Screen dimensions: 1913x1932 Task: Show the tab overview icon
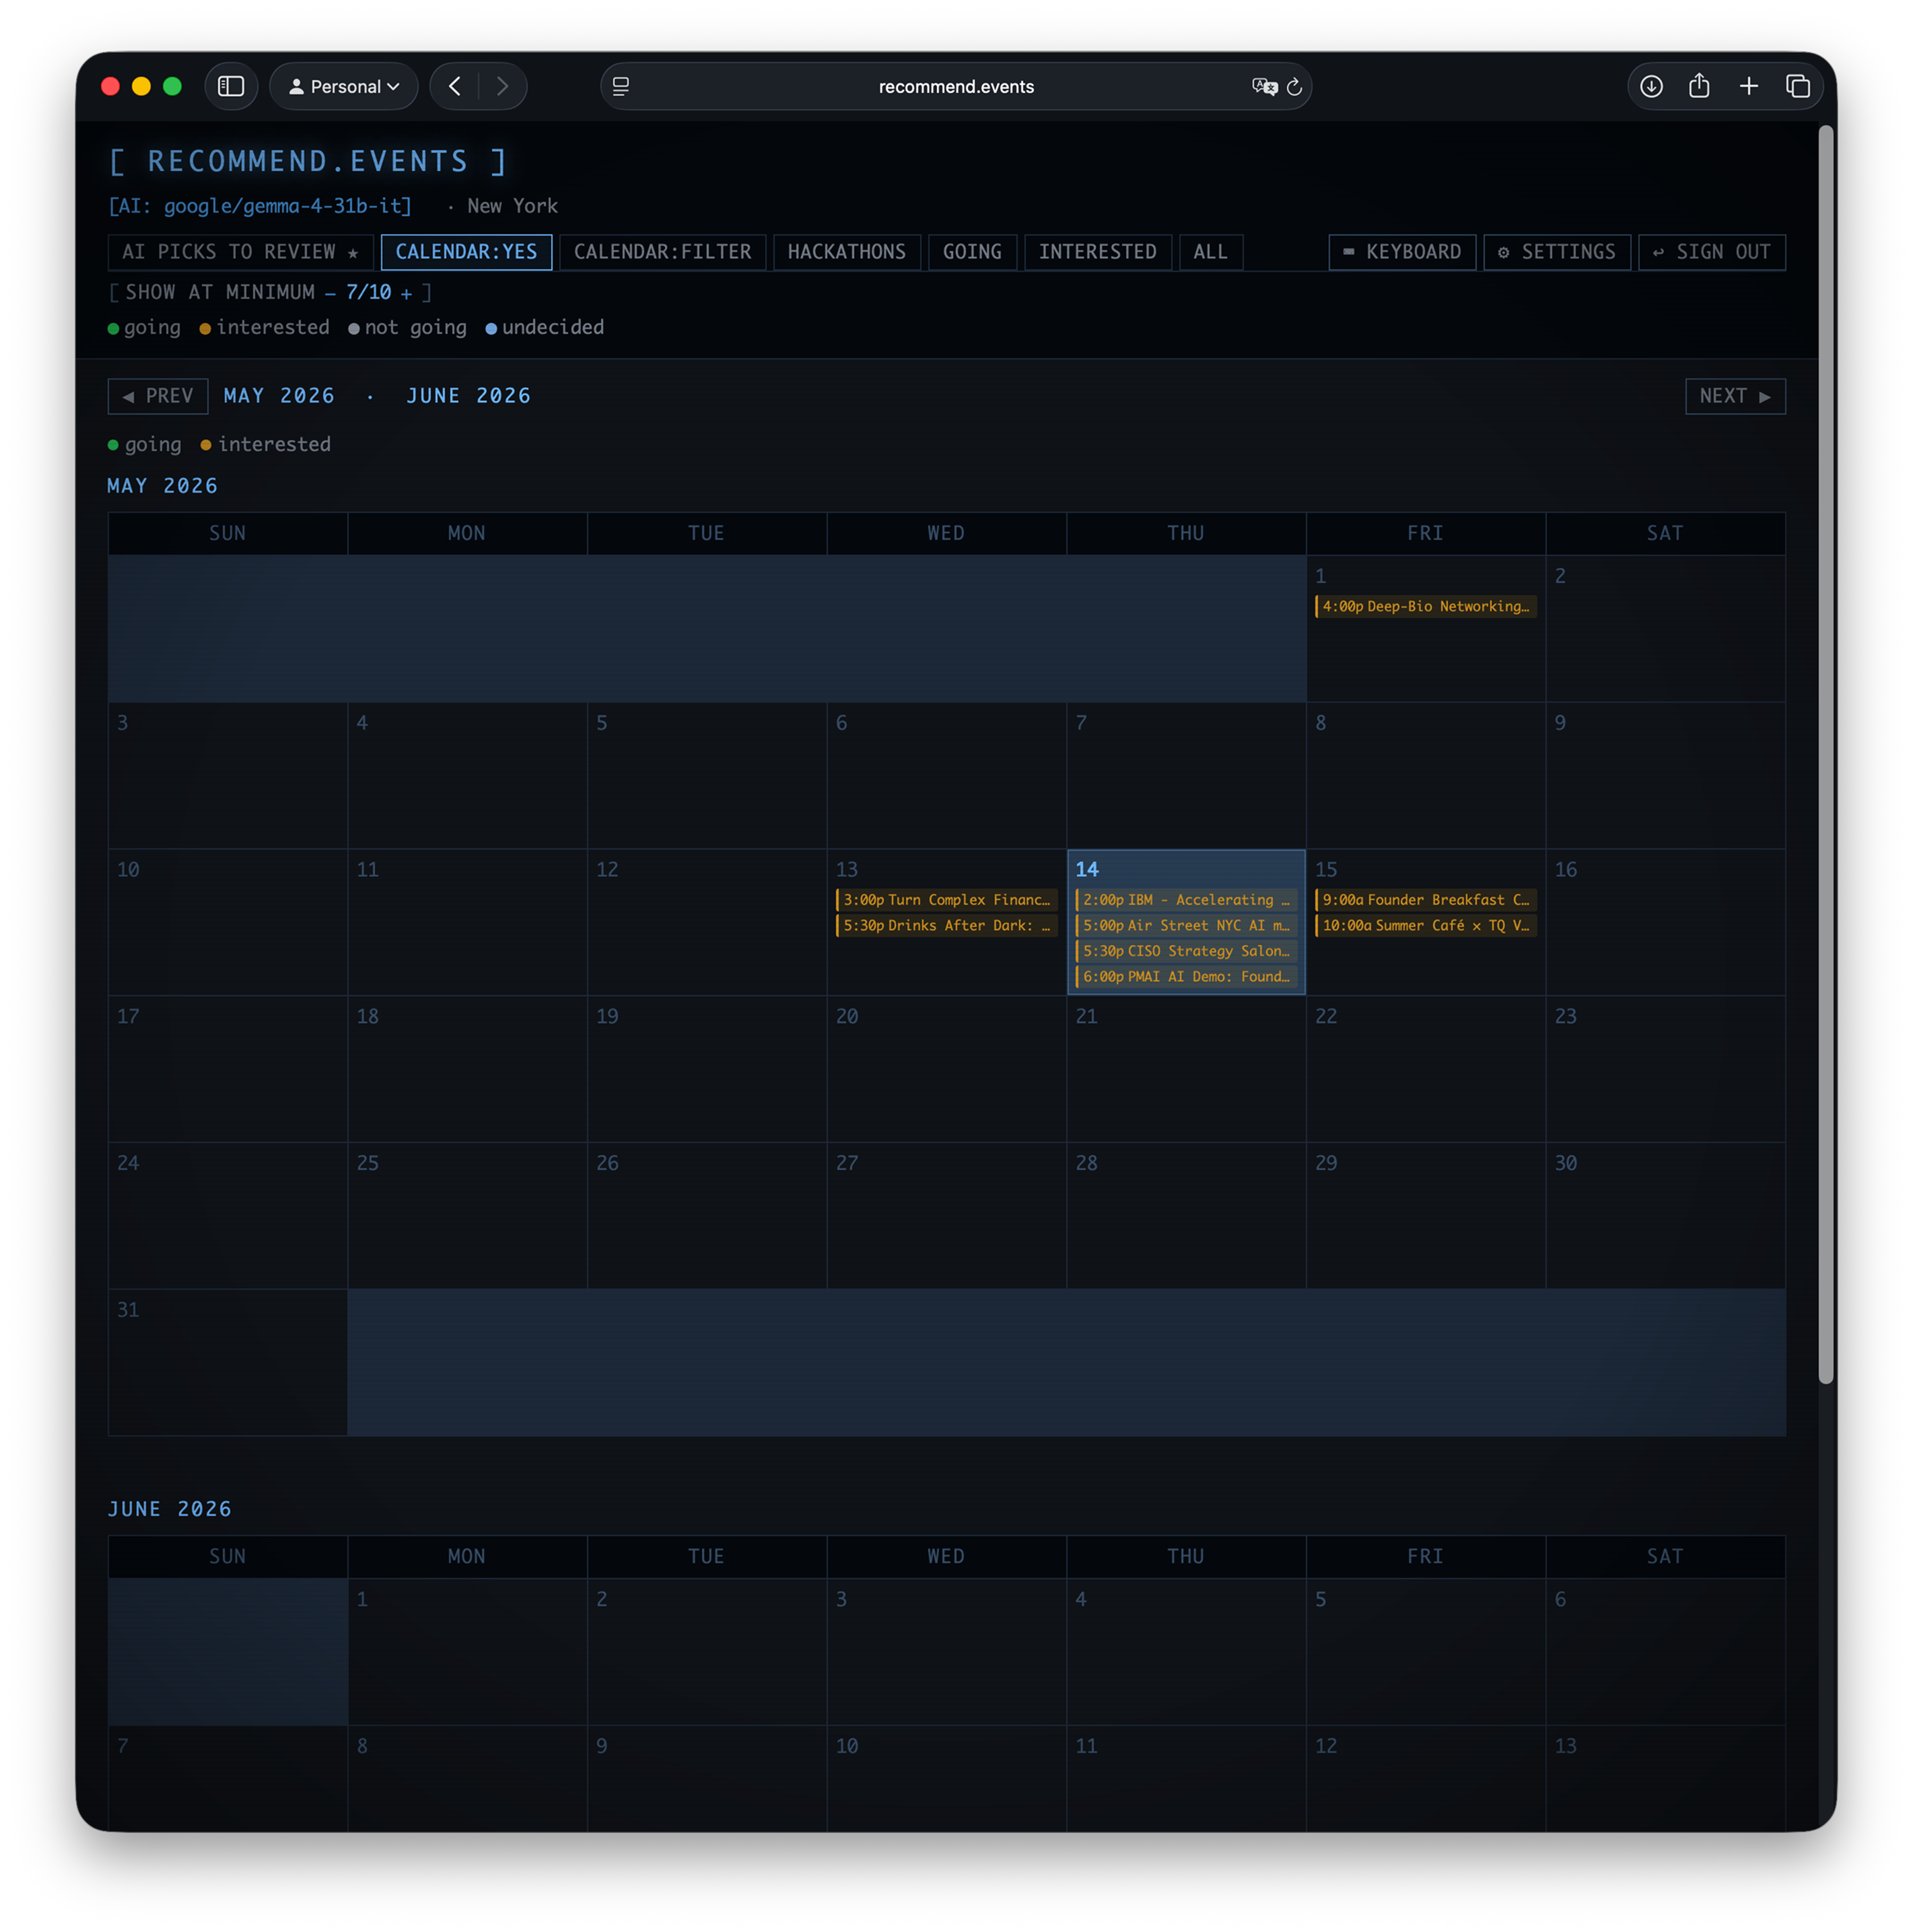[x=1797, y=87]
